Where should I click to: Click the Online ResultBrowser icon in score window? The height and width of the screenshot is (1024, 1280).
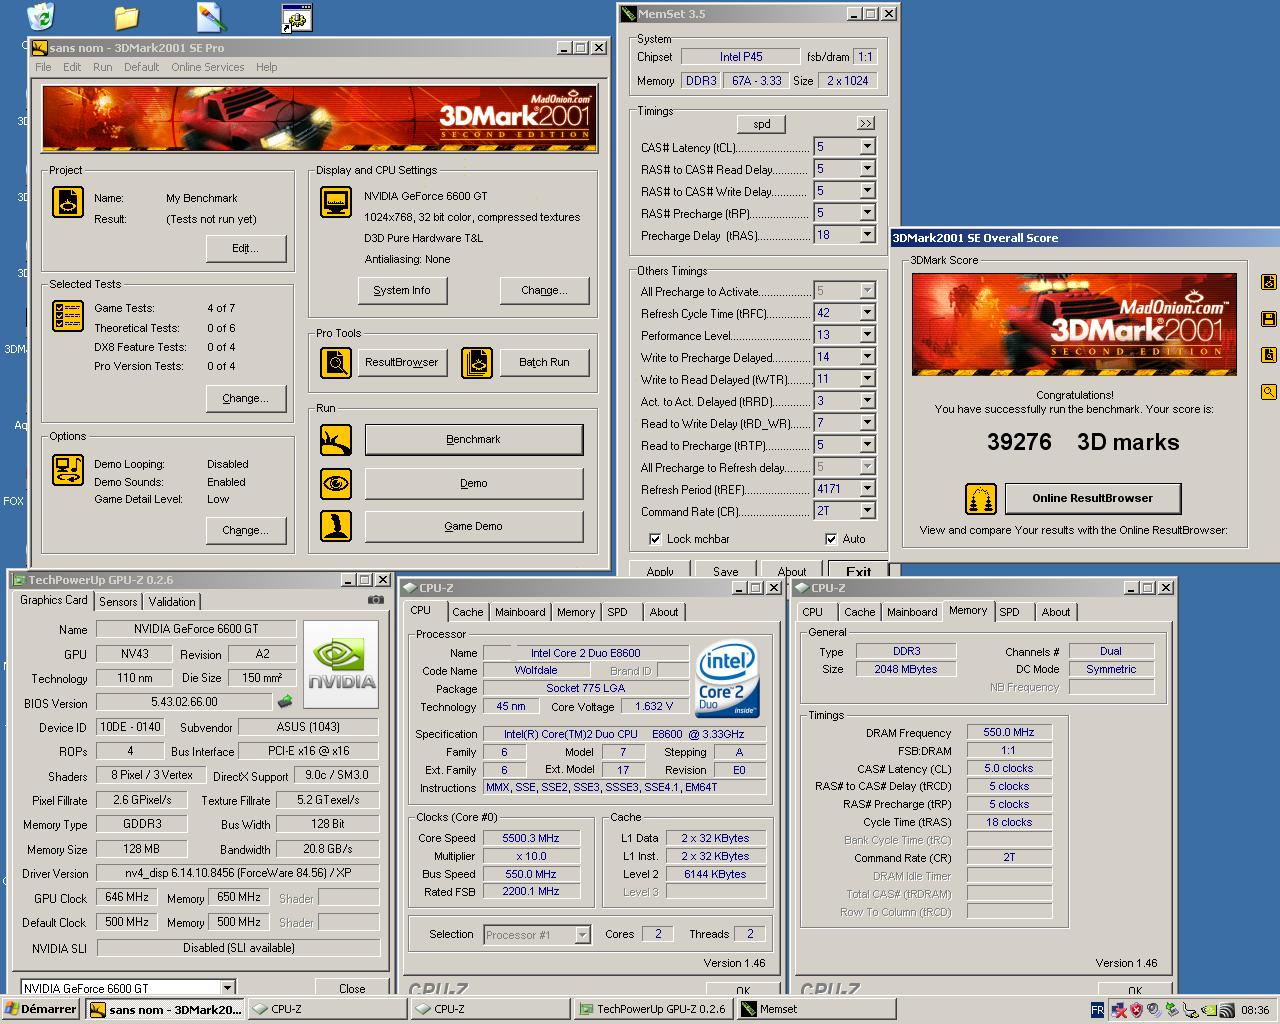[x=981, y=498]
